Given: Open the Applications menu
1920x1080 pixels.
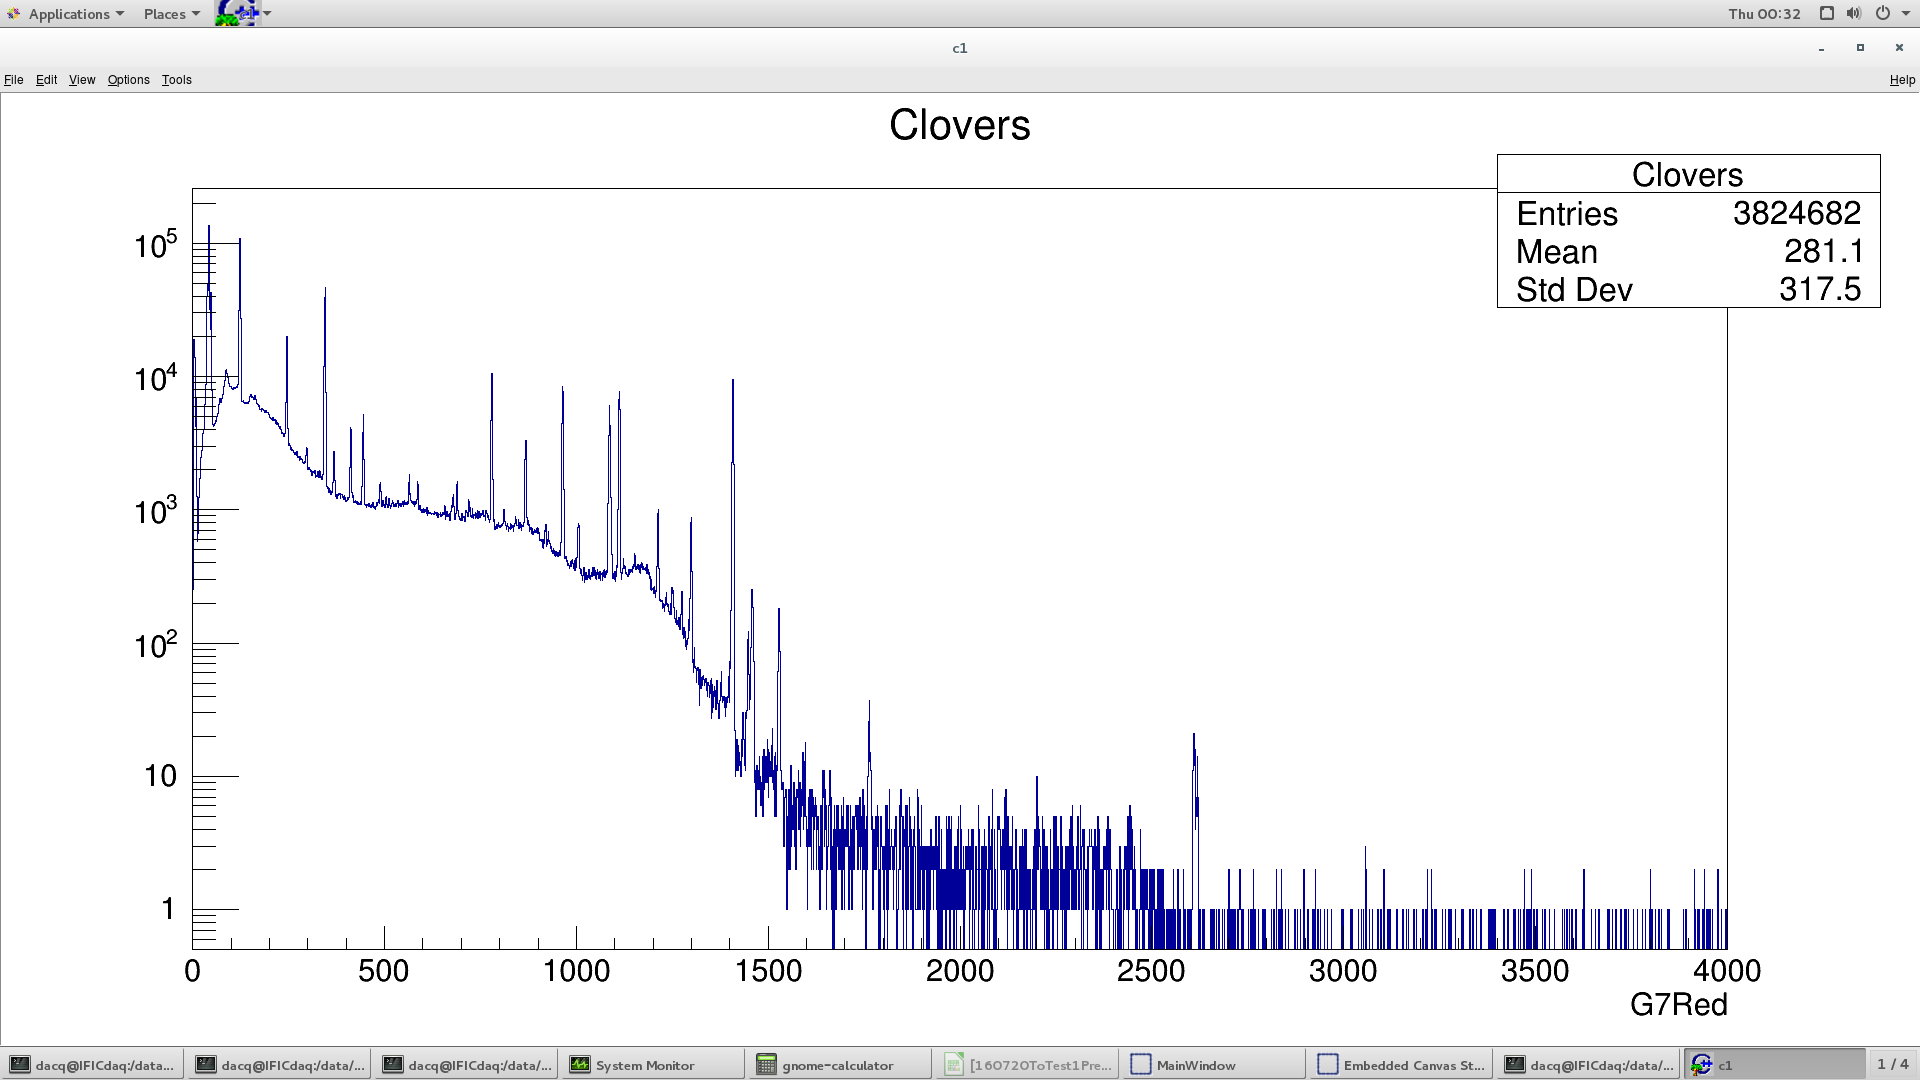Looking at the screenshot, I should coord(66,14).
